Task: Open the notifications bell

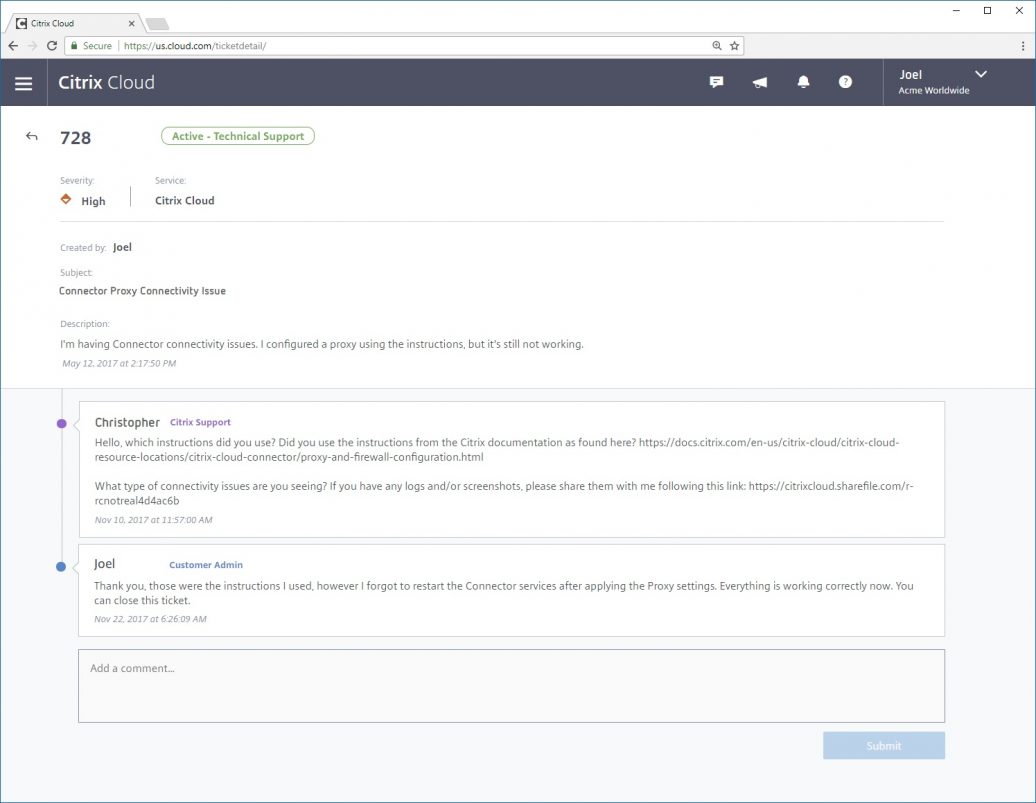Action: click(803, 82)
